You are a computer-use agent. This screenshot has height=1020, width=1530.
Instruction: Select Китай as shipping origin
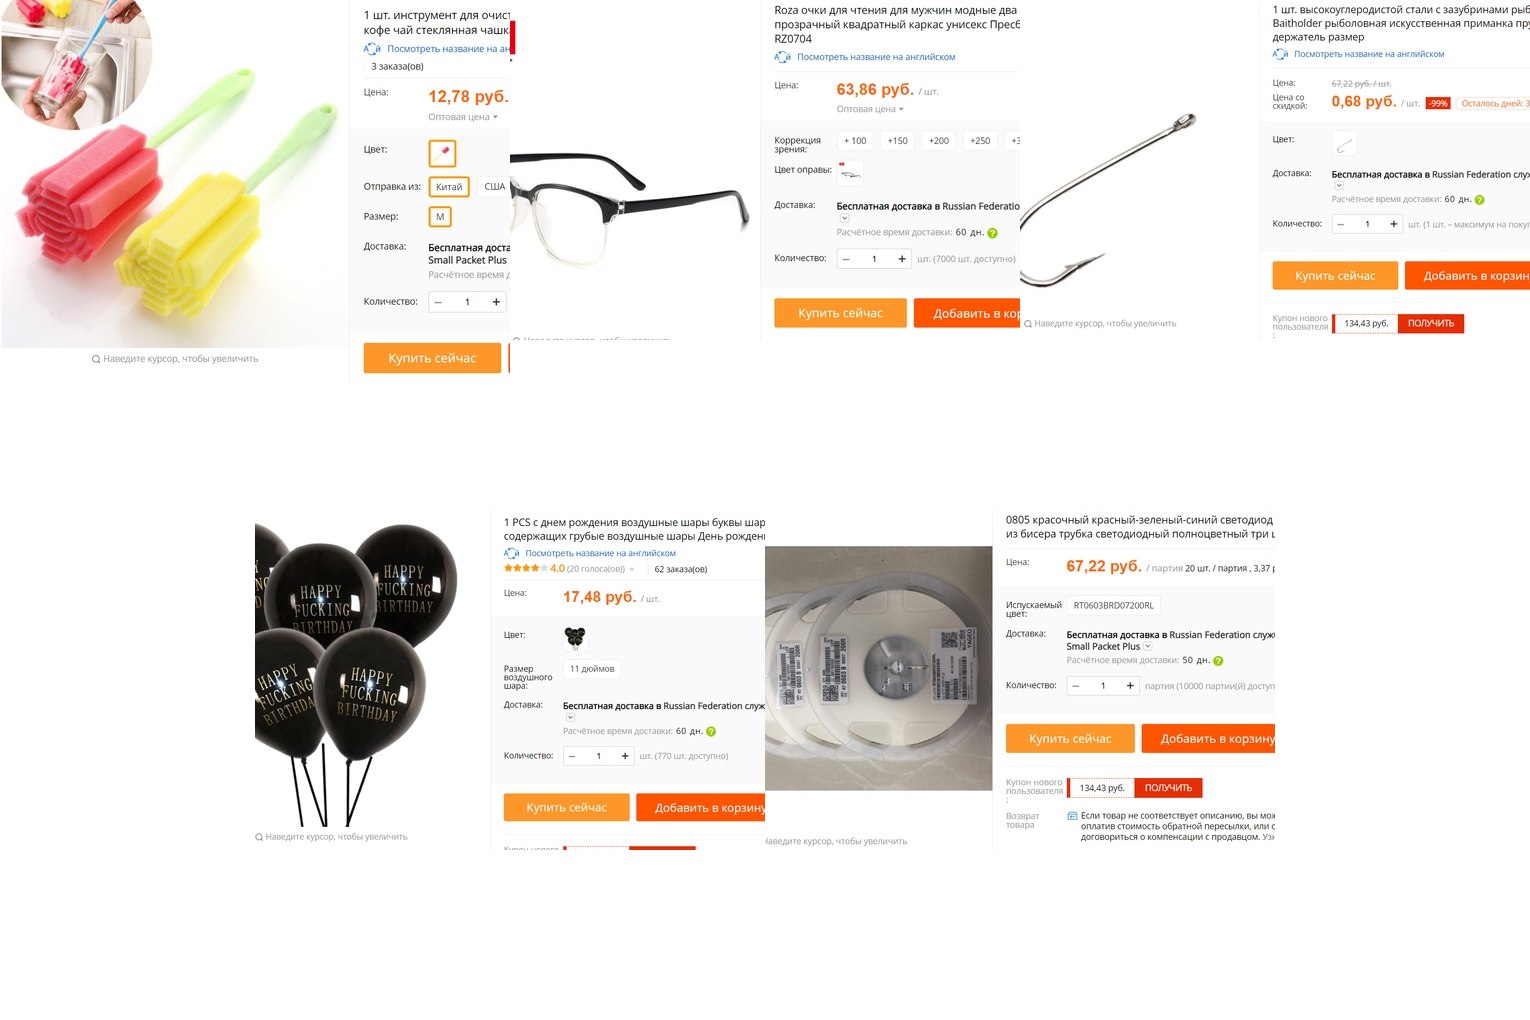click(x=449, y=187)
